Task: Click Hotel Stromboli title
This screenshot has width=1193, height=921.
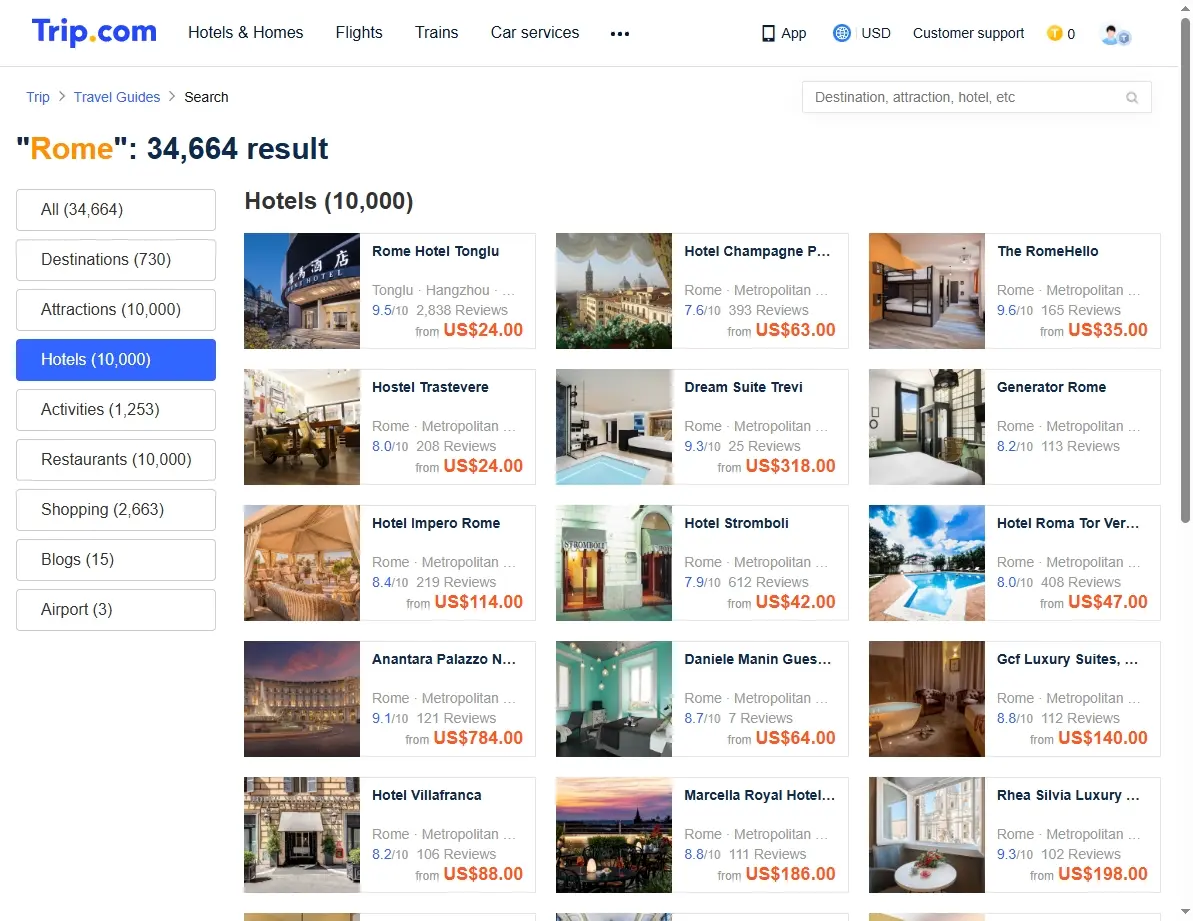Action: [x=736, y=523]
